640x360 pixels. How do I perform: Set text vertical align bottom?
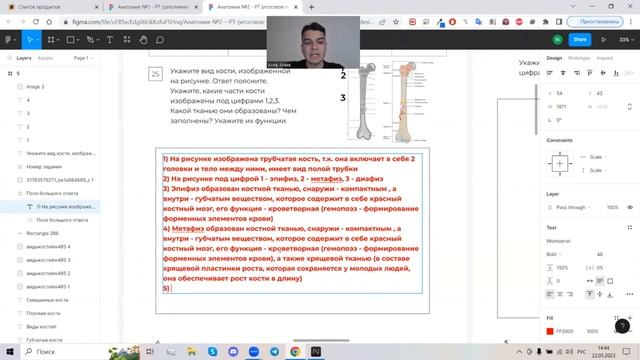tap(610, 294)
